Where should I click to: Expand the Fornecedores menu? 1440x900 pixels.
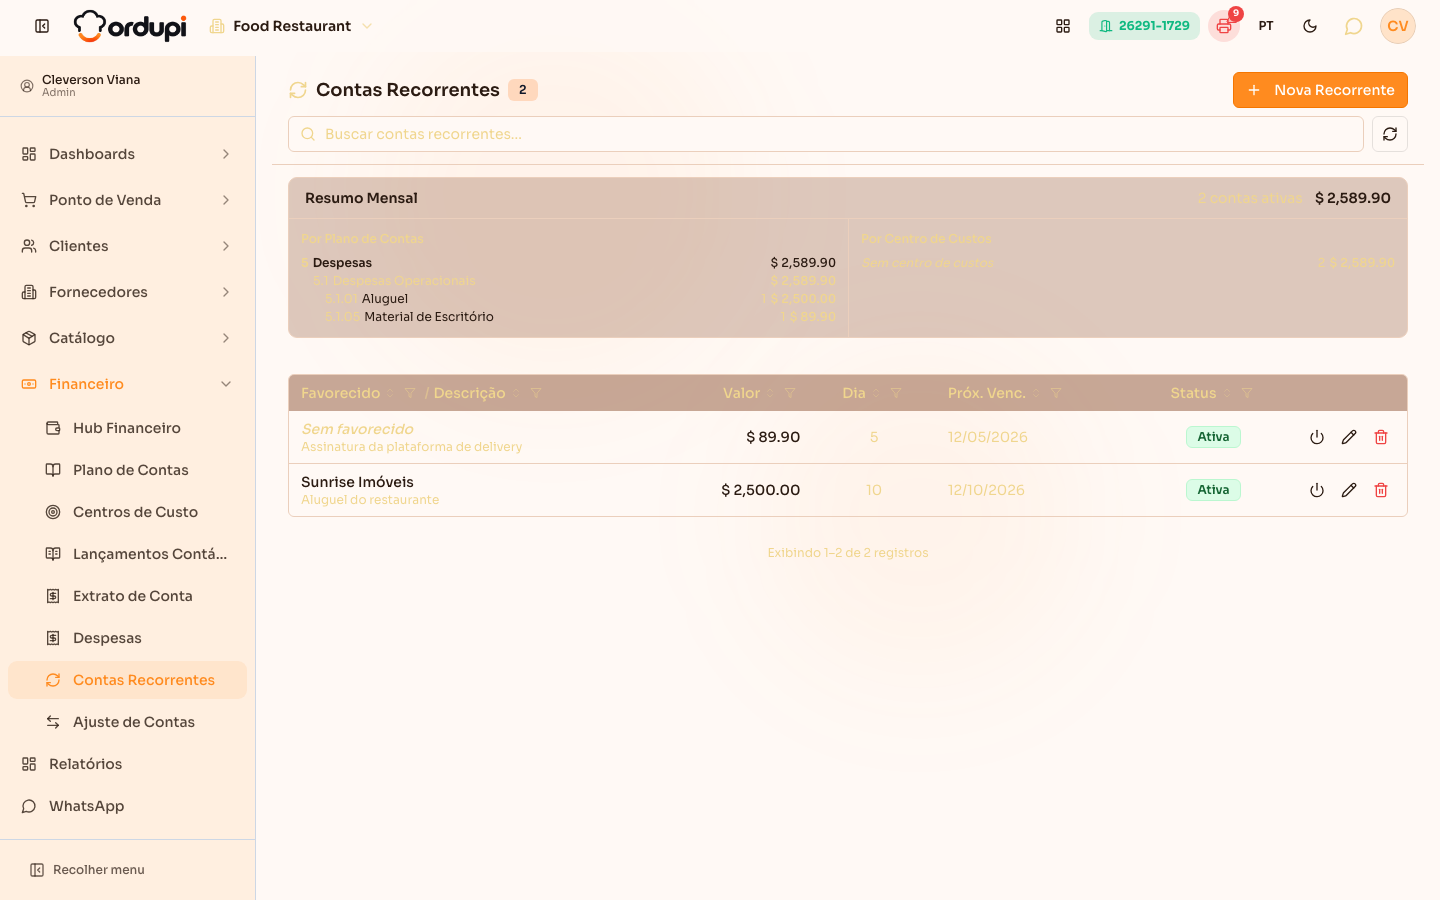(127, 292)
